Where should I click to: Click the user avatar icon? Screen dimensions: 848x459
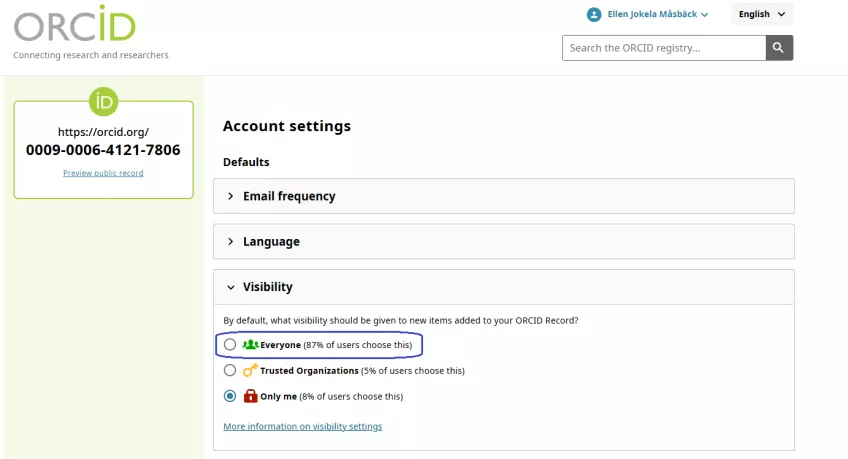(594, 15)
